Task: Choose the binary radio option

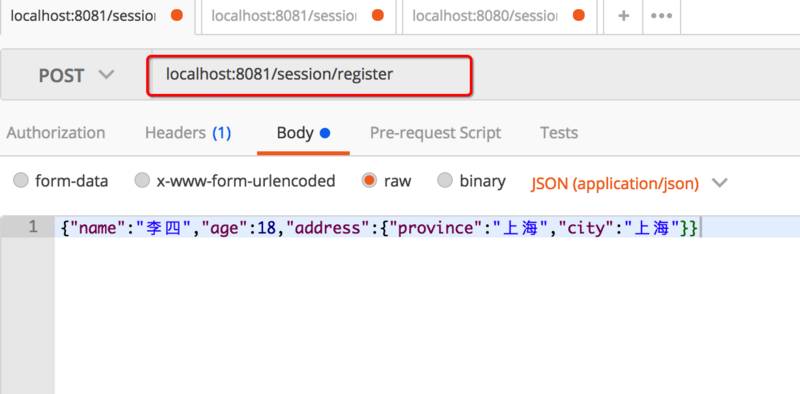Action: coord(445,181)
